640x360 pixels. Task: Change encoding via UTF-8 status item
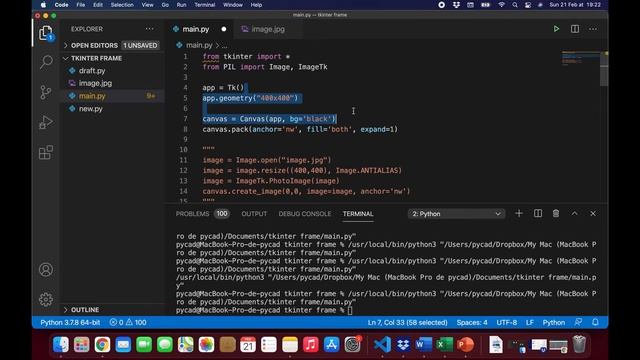(x=507, y=322)
